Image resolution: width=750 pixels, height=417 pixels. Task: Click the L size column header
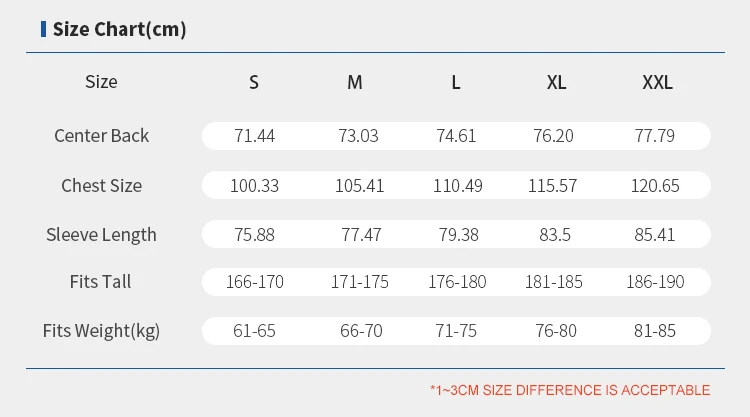[456, 83]
